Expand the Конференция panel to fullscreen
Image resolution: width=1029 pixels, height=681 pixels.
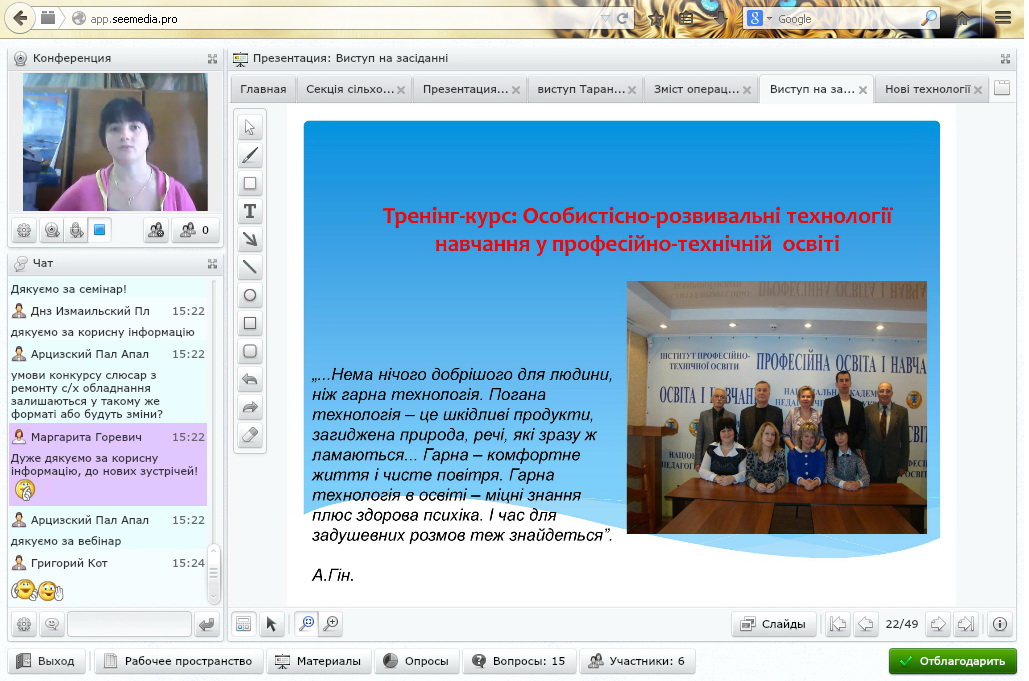pos(212,59)
